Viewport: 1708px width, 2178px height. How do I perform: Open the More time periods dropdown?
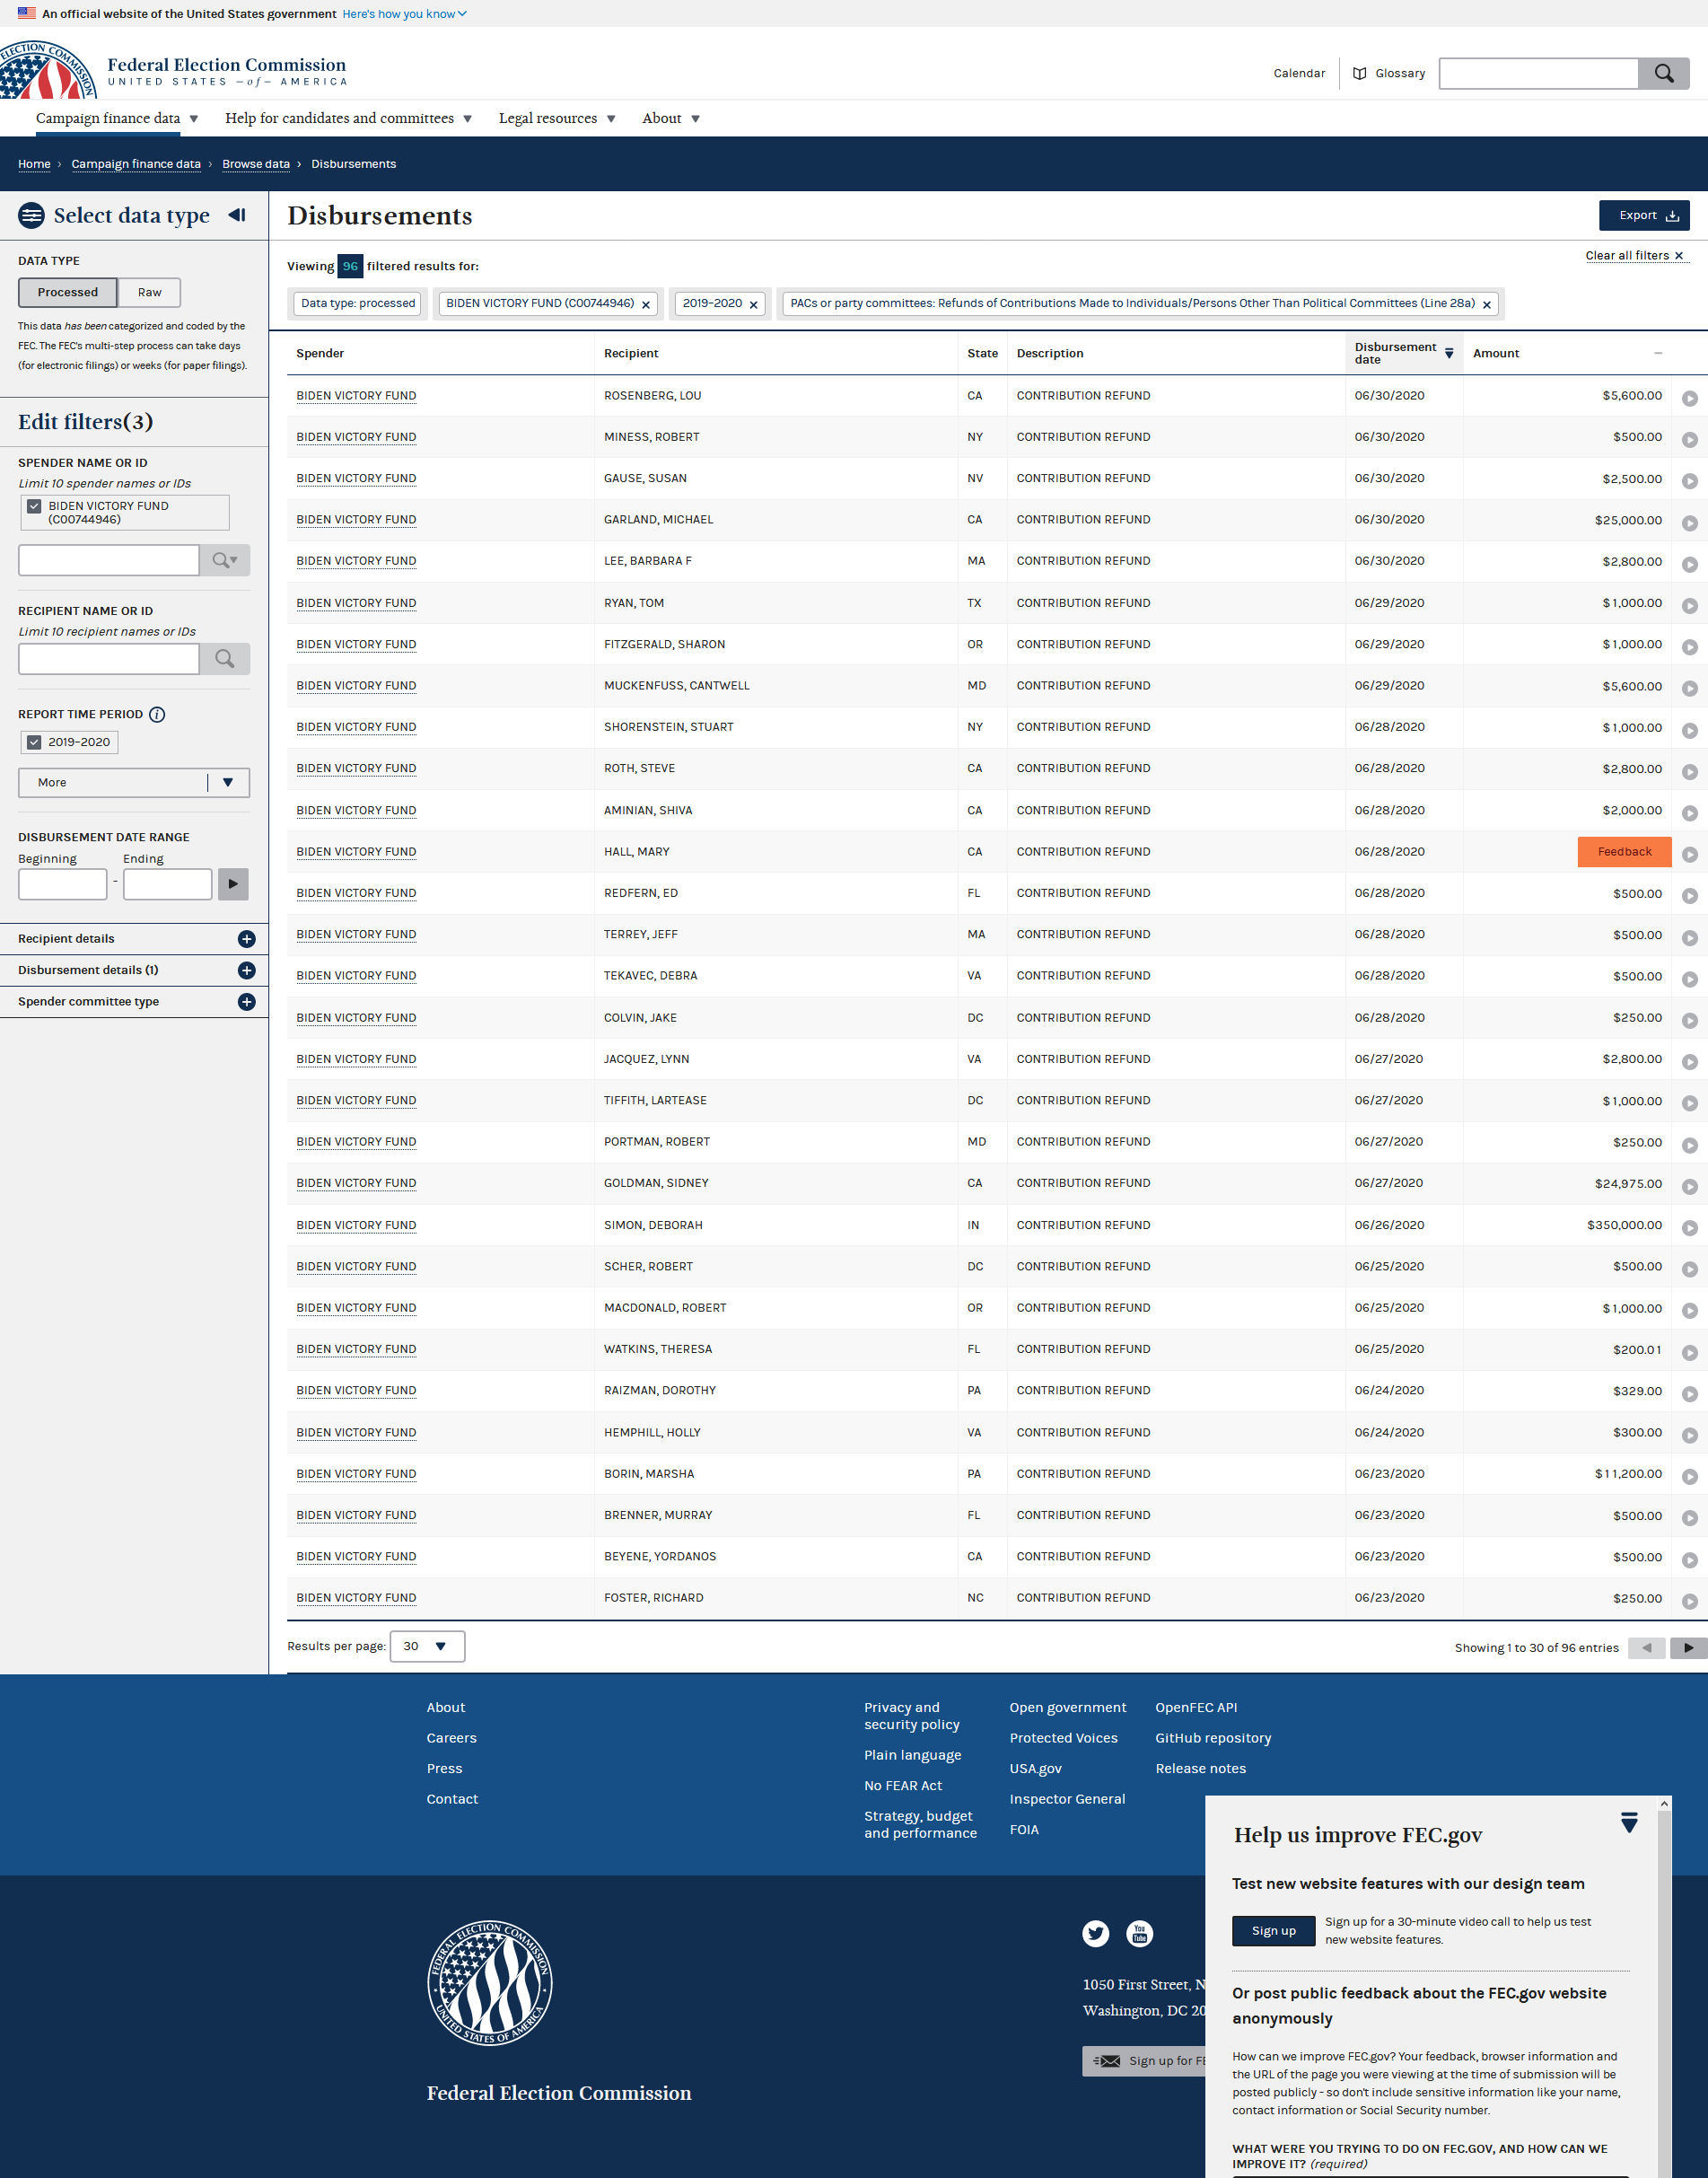[x=134, y=782]
